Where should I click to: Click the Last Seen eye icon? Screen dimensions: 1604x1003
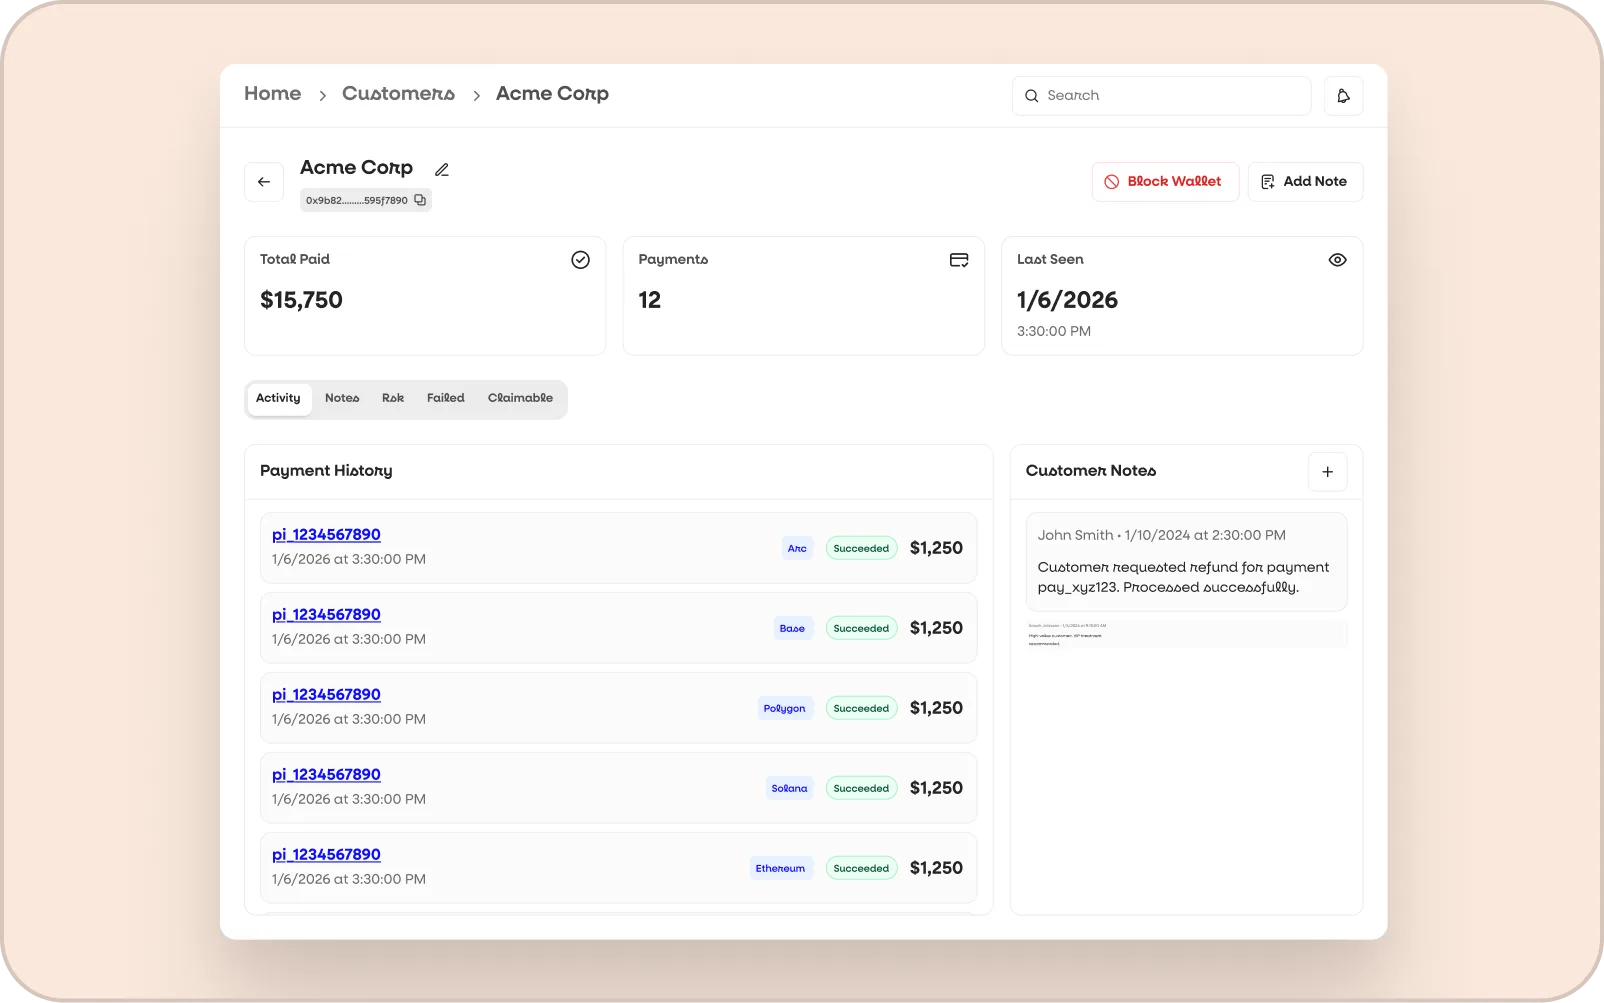pyautogui.click(x=1337, y=260)
